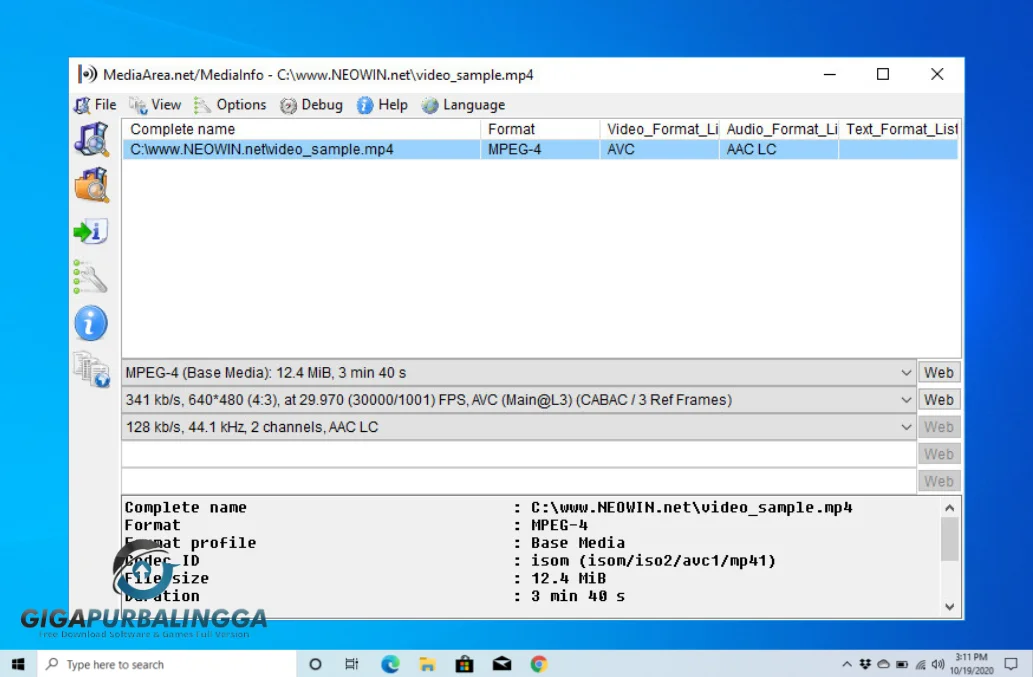Expand the 128 kb/s AAC LC audio dropdown
Viewport: 1033px width, 677px height.
click(x=906, y=427)
